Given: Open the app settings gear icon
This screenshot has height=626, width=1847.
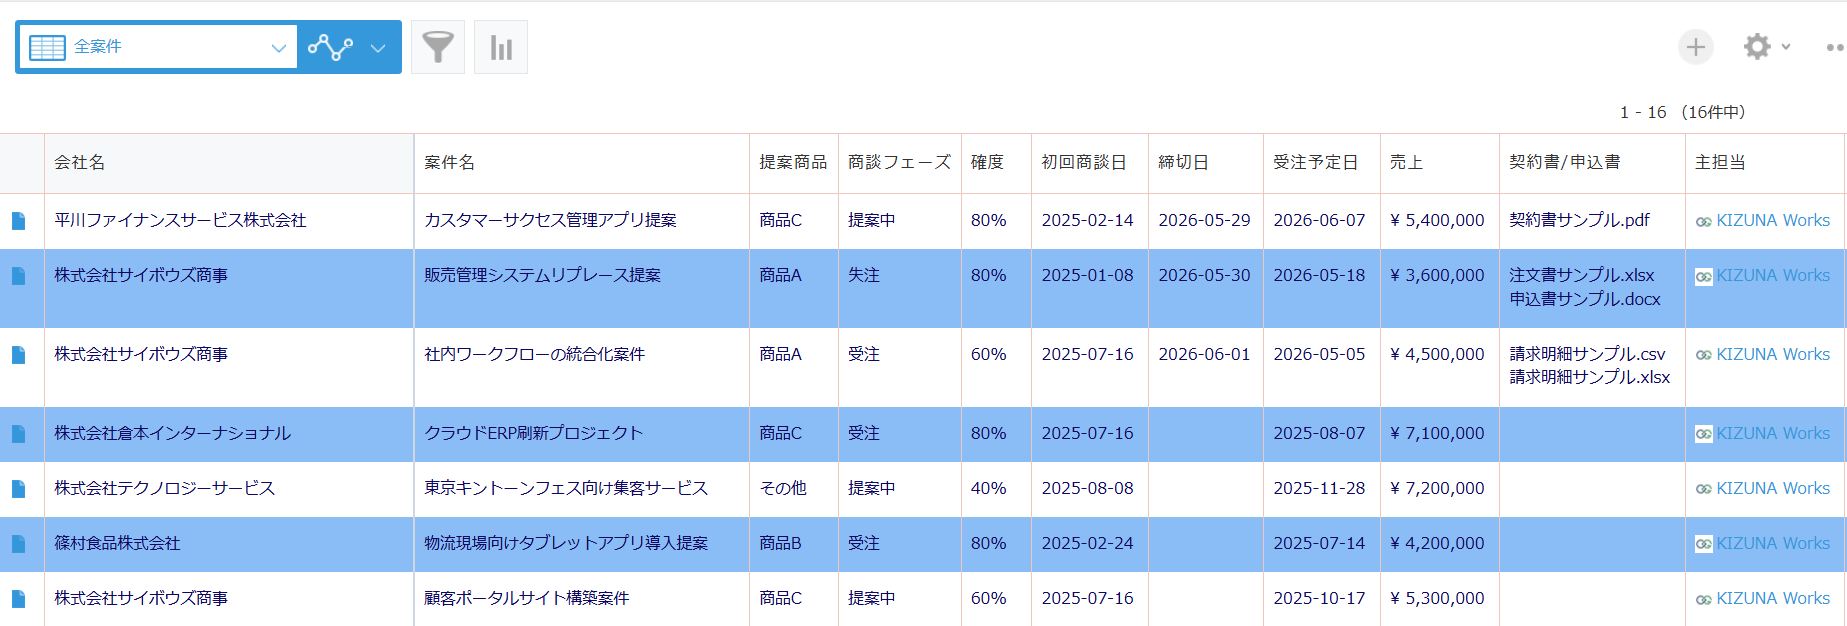Looking at the screenshot, I should coord(1757,47).
